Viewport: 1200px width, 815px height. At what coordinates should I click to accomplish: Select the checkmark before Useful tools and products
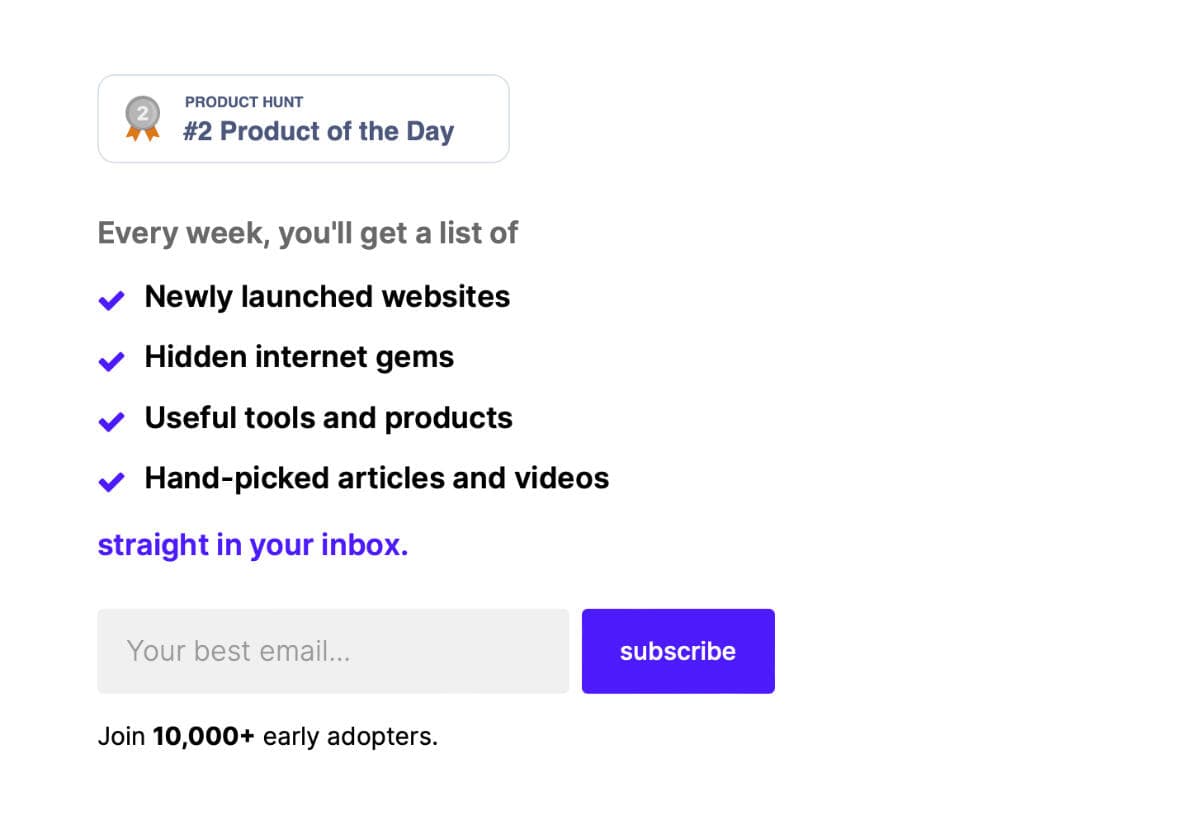(111, 422)
